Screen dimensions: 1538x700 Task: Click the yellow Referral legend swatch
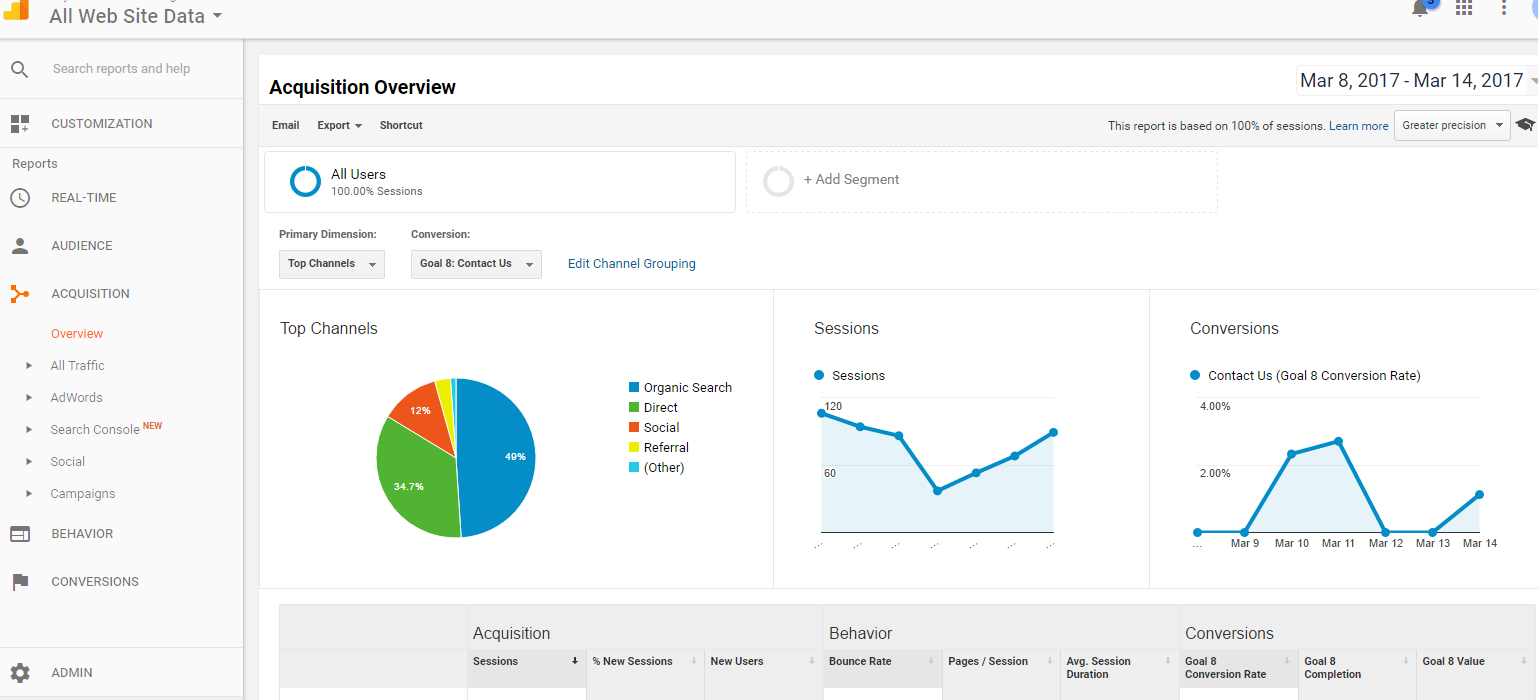tap(634, 448)
